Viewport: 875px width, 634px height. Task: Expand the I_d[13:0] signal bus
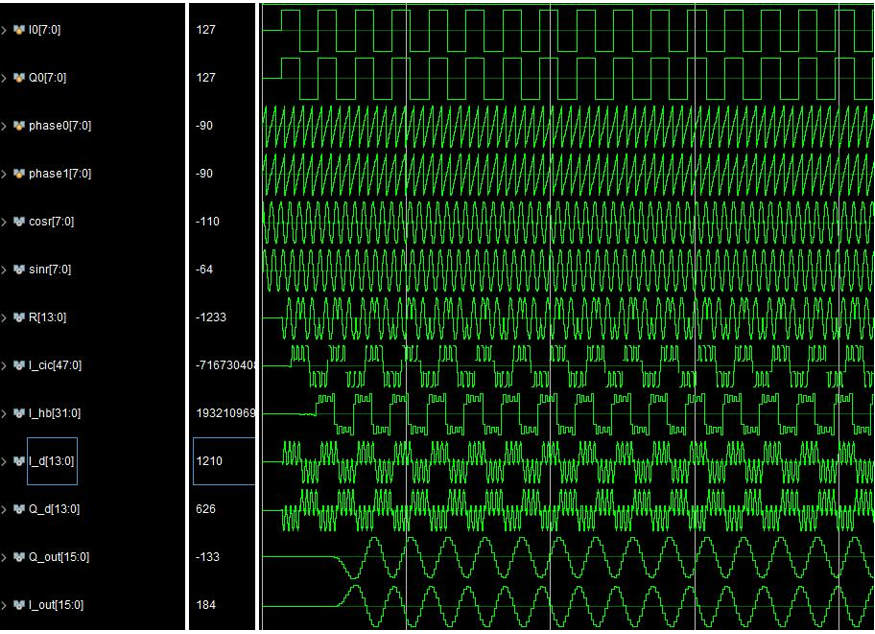coord(4,462)
